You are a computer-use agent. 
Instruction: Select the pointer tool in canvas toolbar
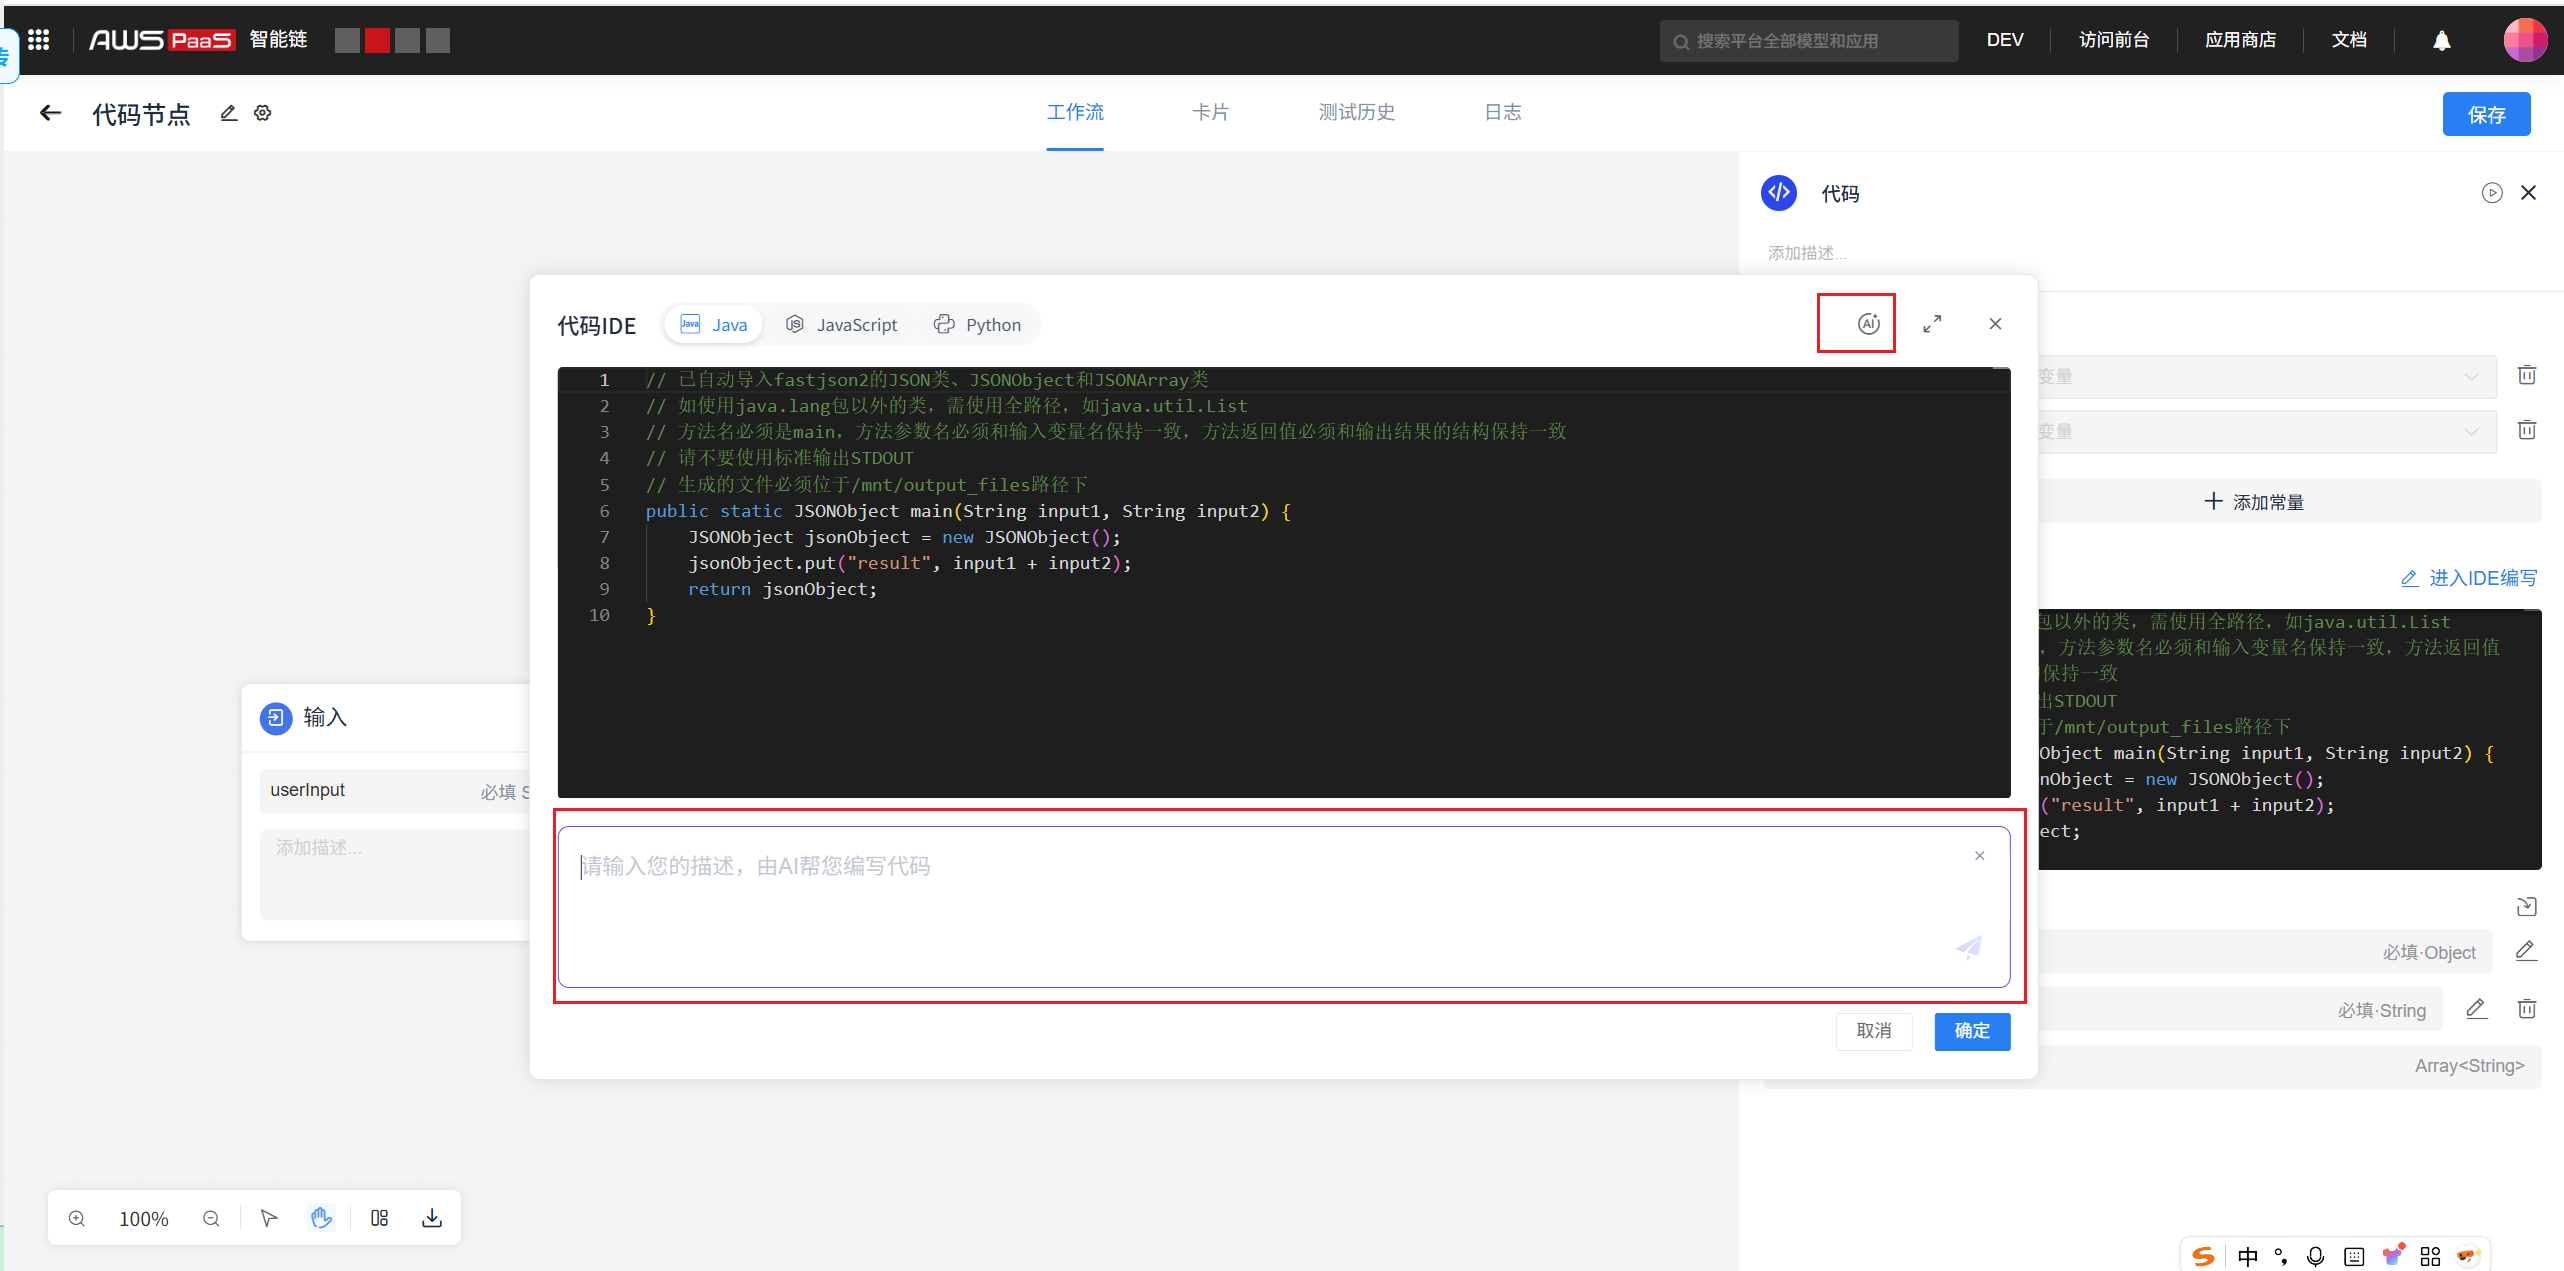point(268,1218)
